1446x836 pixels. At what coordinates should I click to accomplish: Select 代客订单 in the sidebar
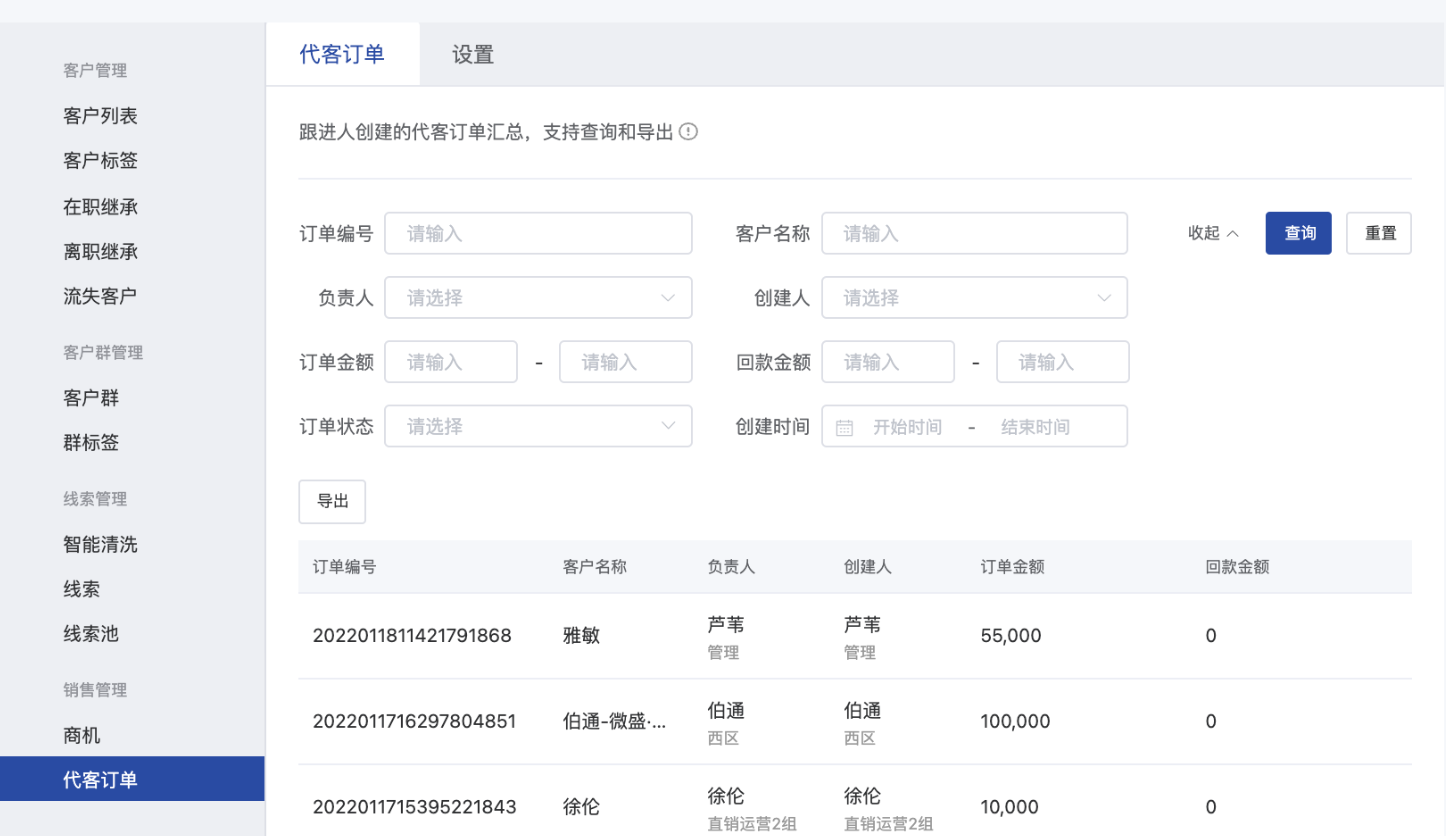[132, 779]
